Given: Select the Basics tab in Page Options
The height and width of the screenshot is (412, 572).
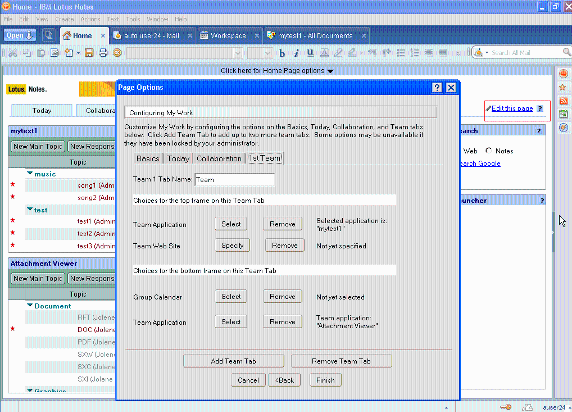Looking at the screenshot, I should (147, 158).
